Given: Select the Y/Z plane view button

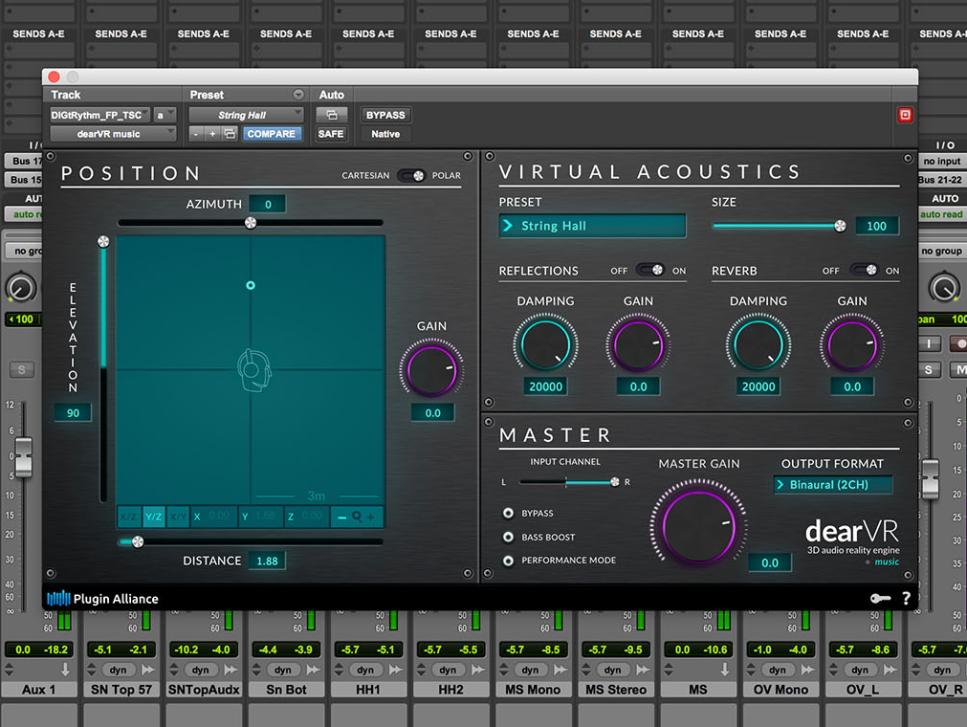Looking at the screenshot, I should tap(153, 516).
